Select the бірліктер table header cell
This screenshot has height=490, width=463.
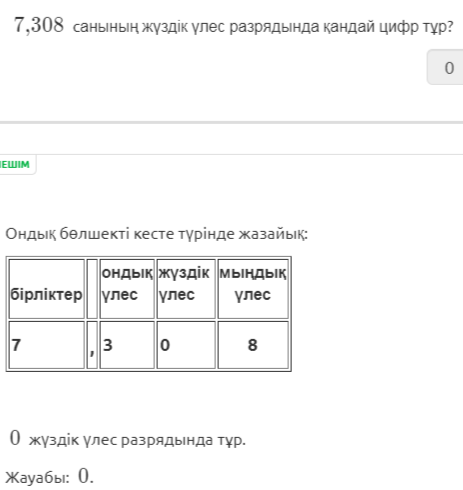[46, 289]
